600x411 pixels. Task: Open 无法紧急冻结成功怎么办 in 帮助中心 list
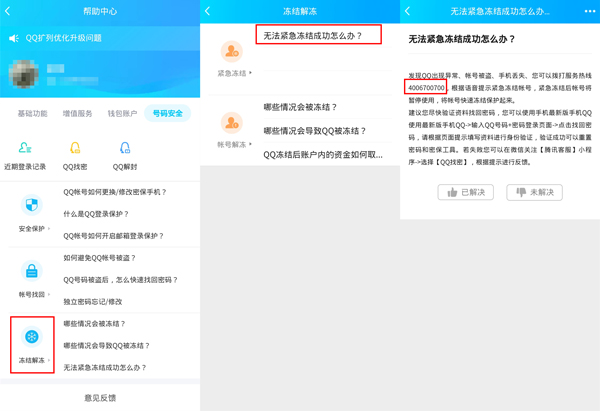tap(104, 368)
